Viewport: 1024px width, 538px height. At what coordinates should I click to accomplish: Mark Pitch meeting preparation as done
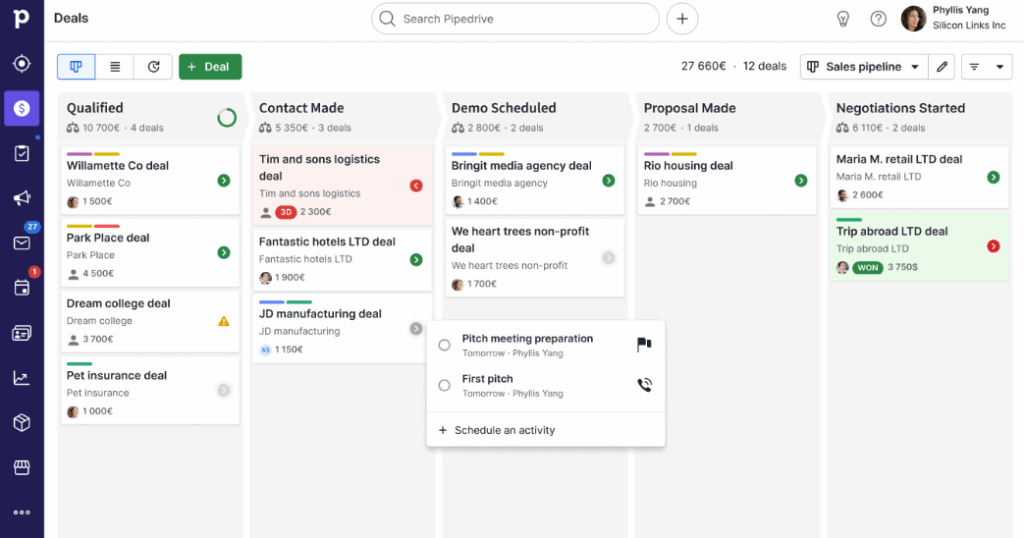(x=445, y=345)
